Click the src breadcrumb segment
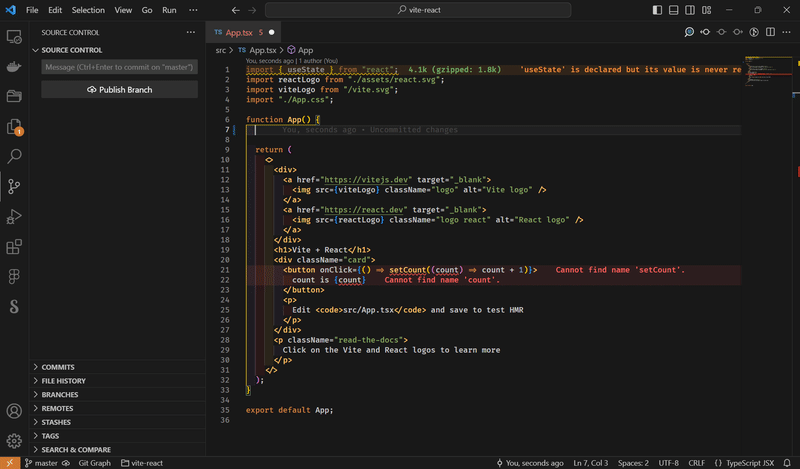 [x=220, y=50]
